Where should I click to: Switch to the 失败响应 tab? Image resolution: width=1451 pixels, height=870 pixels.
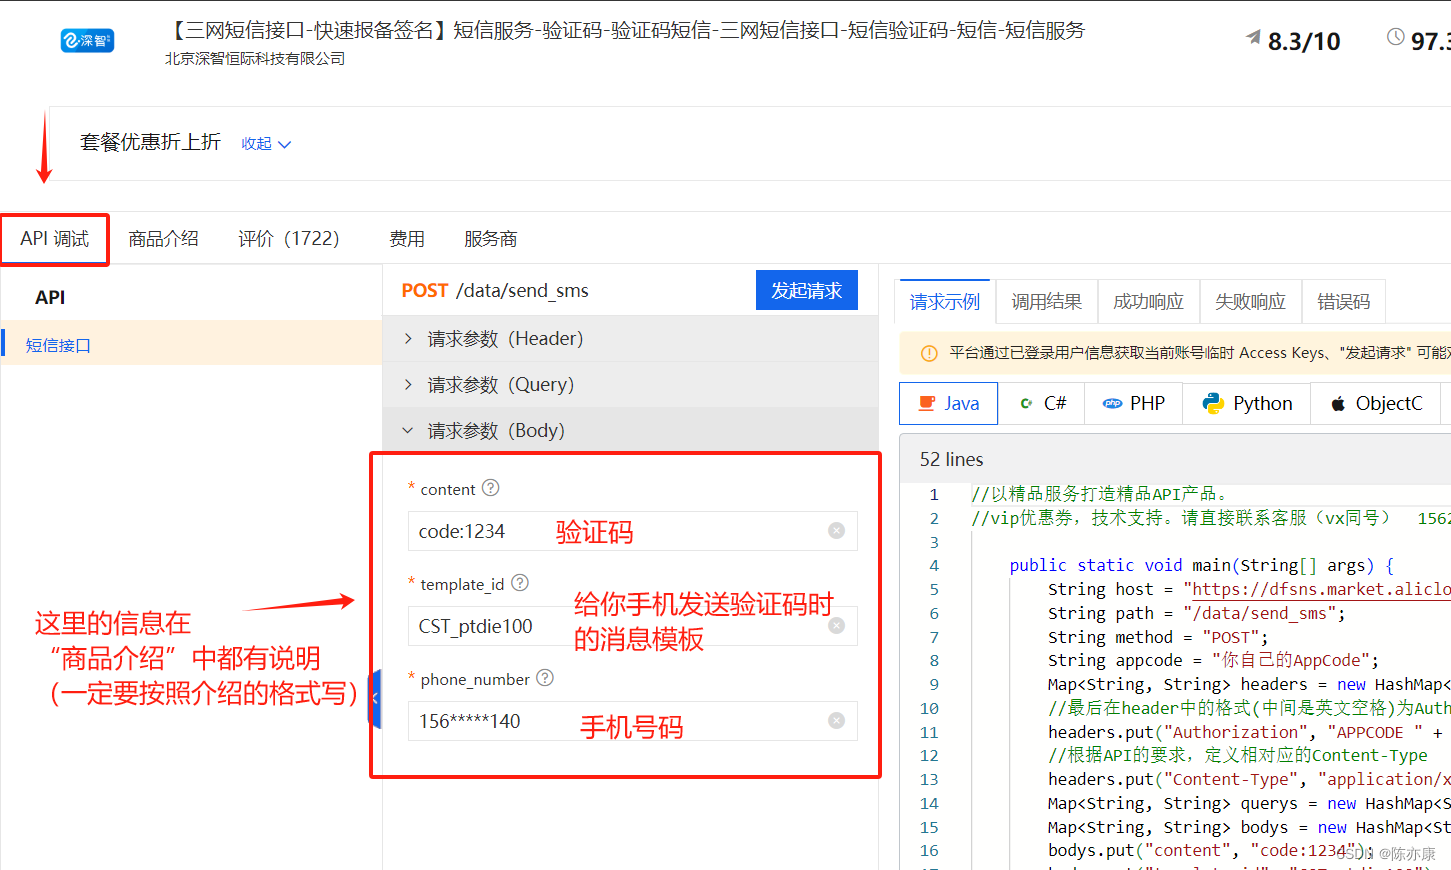tap(1251, 302)
